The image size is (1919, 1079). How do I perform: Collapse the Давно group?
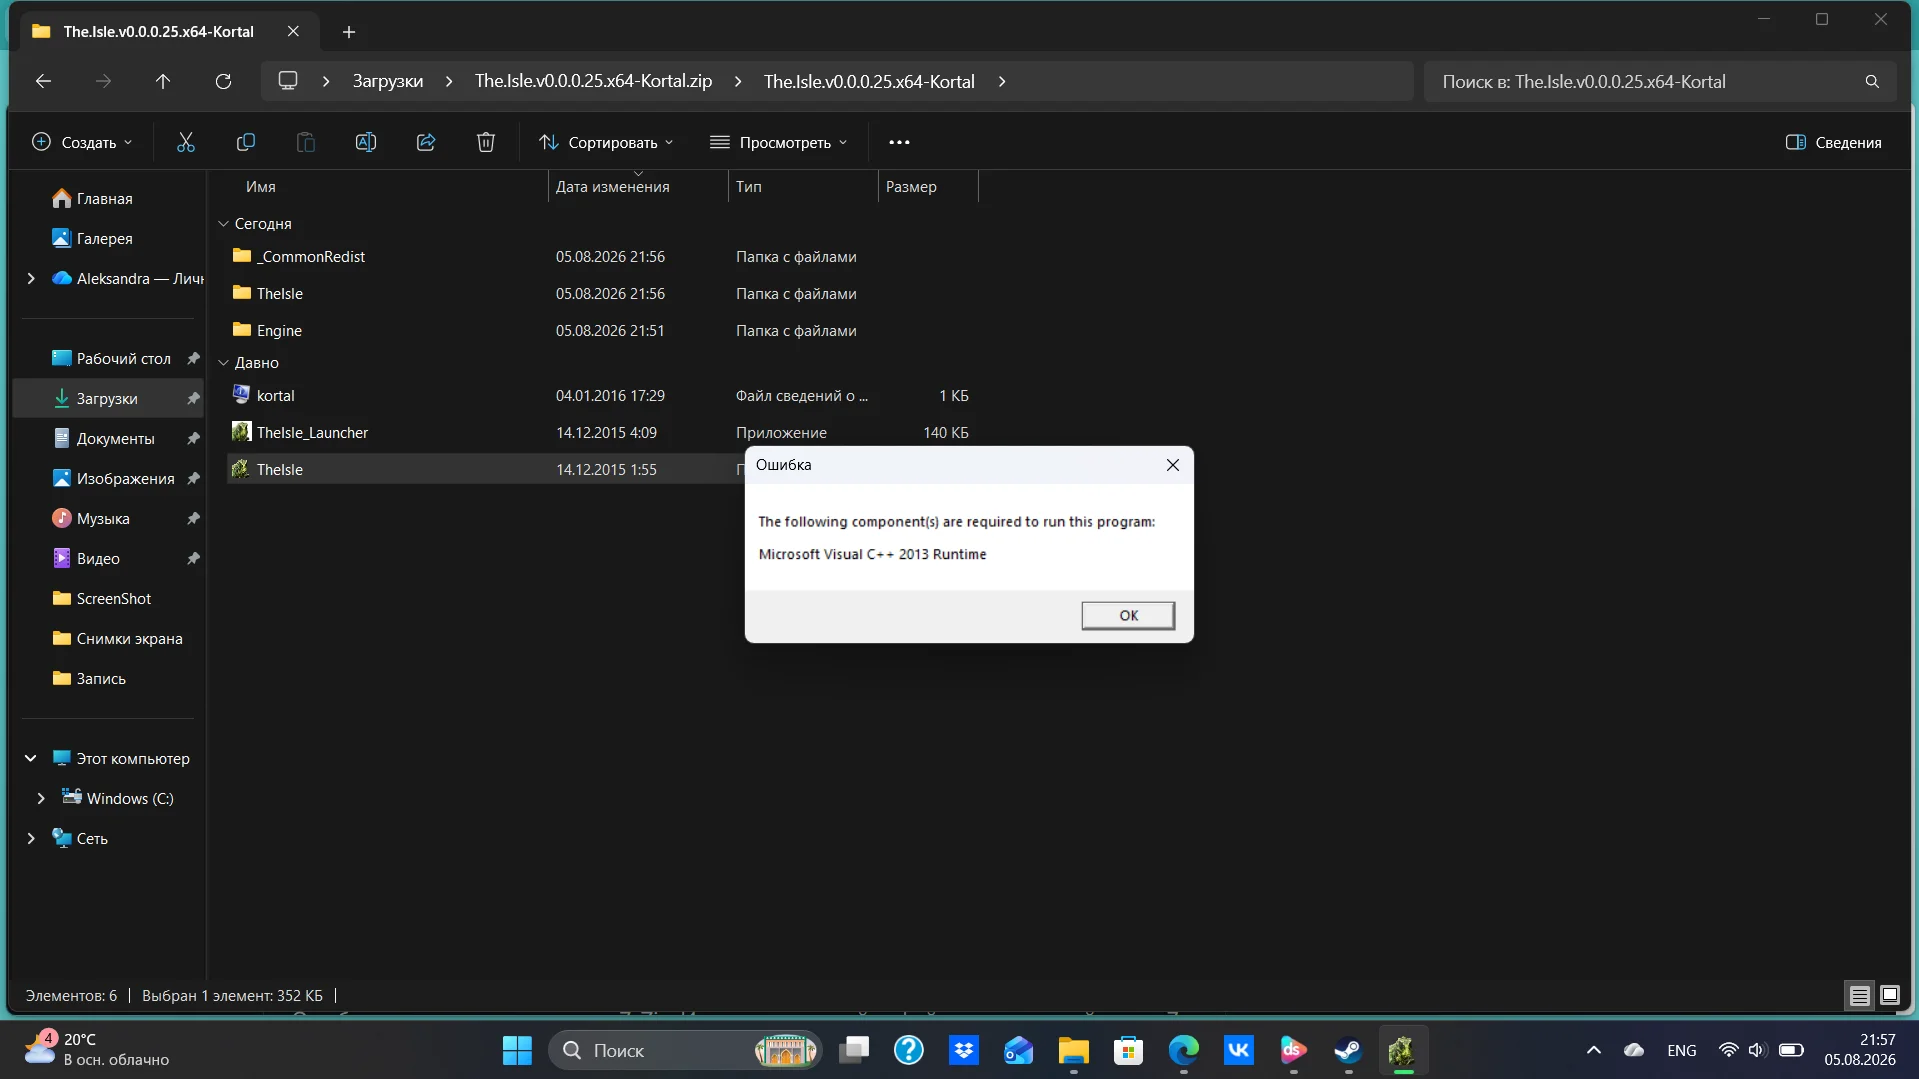point(224,363)
